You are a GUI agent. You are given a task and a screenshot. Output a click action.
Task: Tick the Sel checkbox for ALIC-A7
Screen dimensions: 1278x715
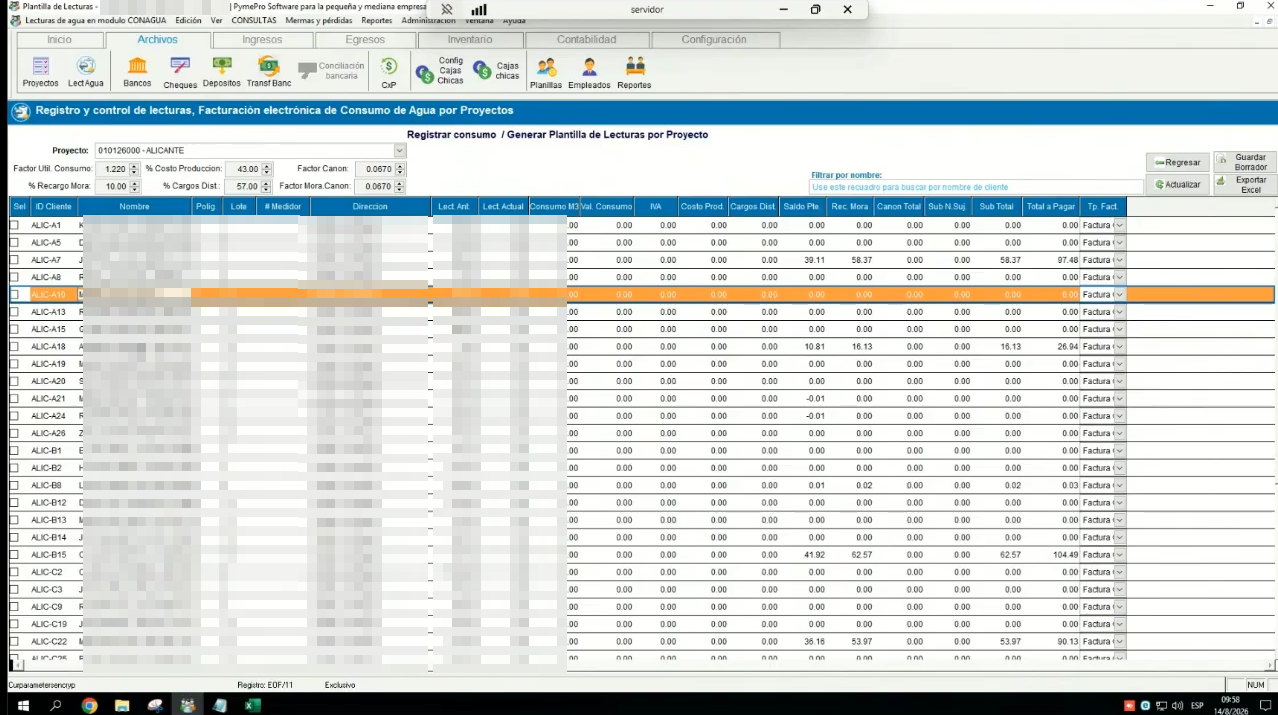click(15, 260)
